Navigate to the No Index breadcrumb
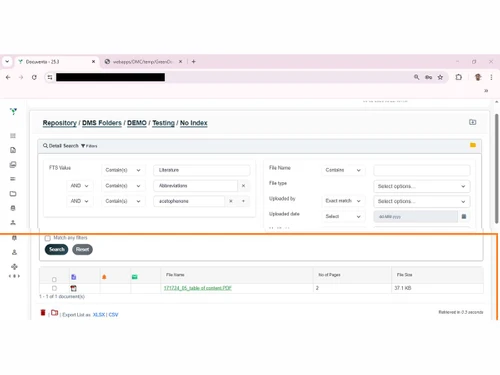The image size is (500, 375). click(x=194, y=123)
